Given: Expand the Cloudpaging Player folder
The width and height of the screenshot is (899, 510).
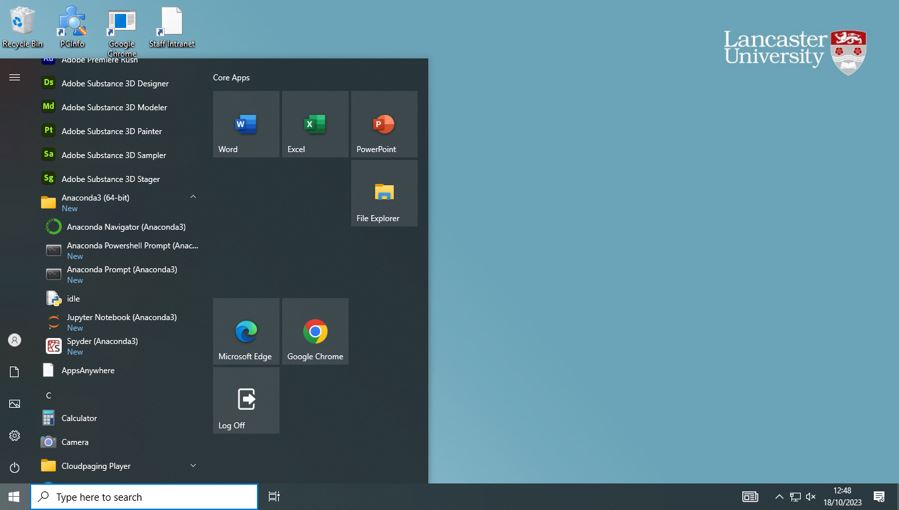Looking at the screenshot, I should tap(193, 466).
